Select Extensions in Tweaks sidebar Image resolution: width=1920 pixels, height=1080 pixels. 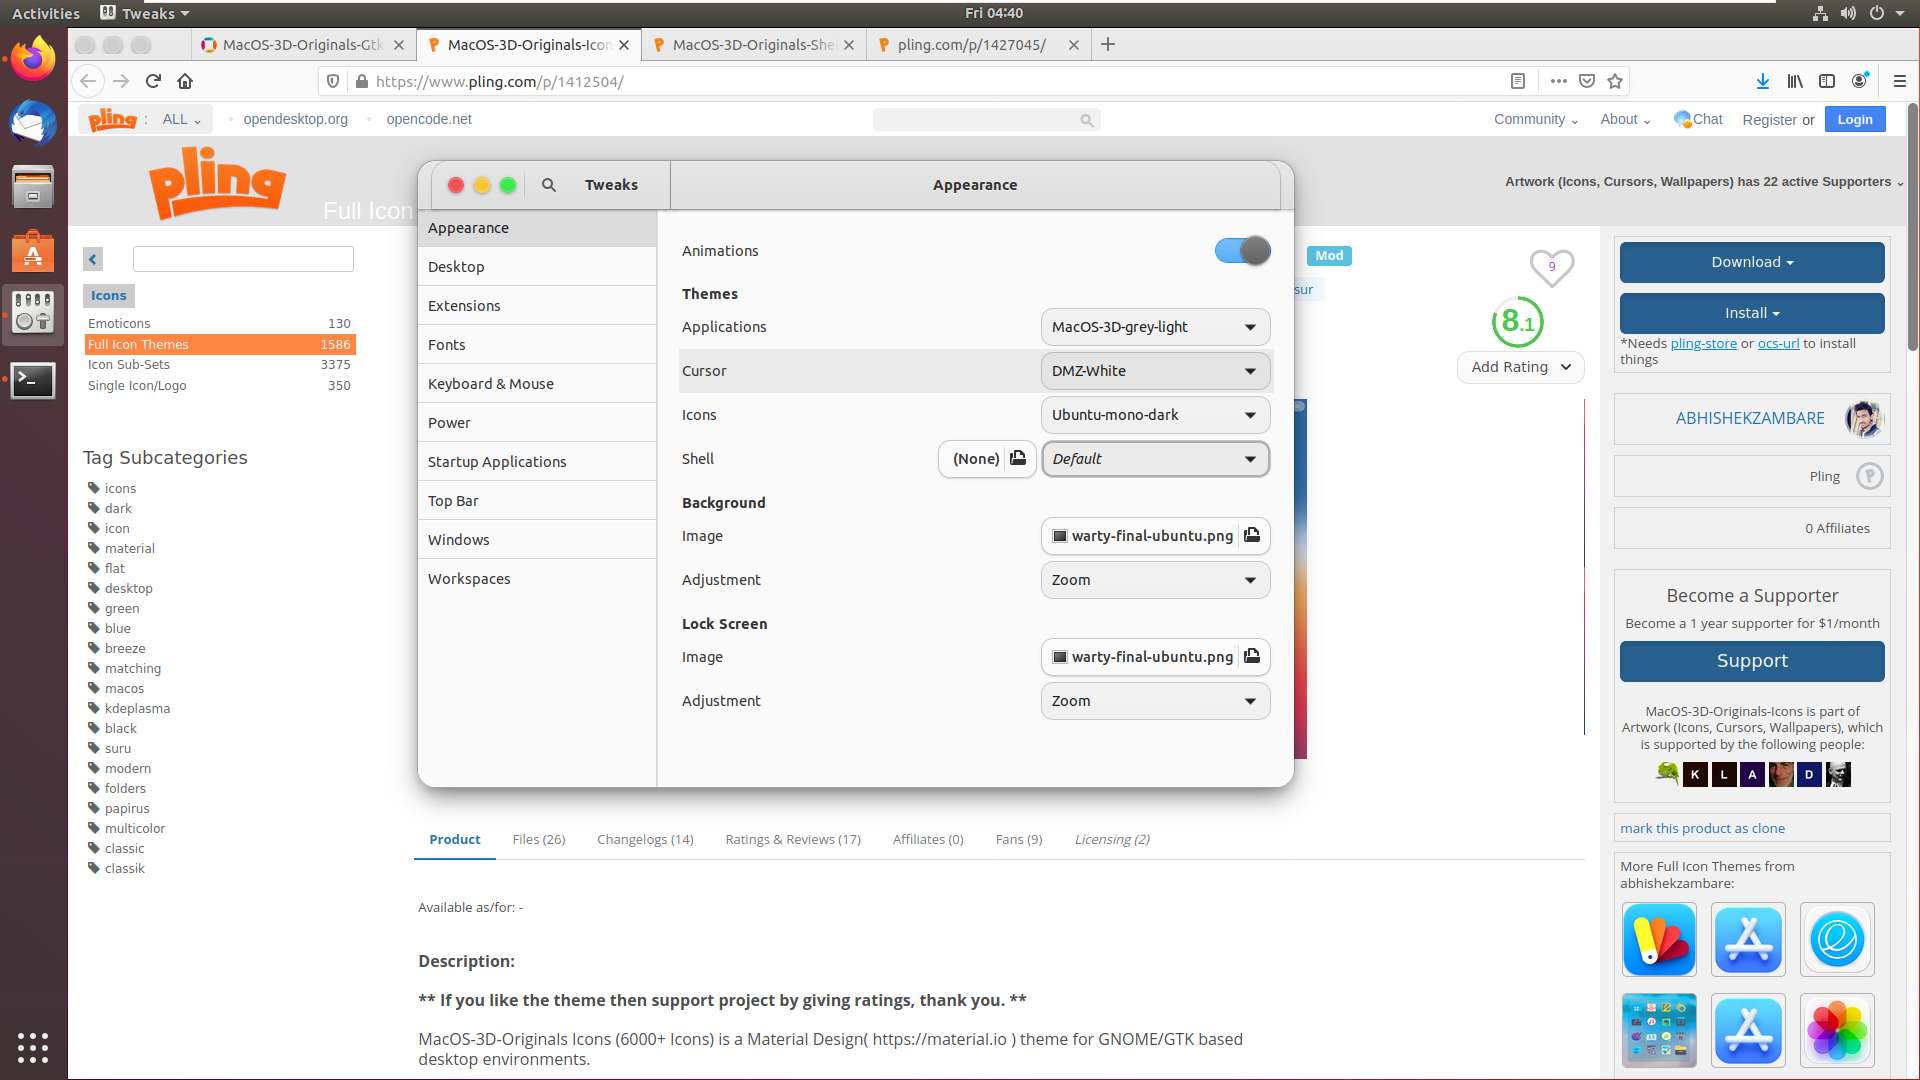pos(537,306)
